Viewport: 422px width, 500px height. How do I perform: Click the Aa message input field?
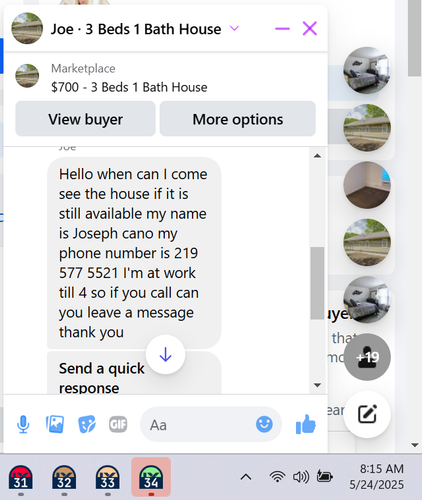pos(198,424)
